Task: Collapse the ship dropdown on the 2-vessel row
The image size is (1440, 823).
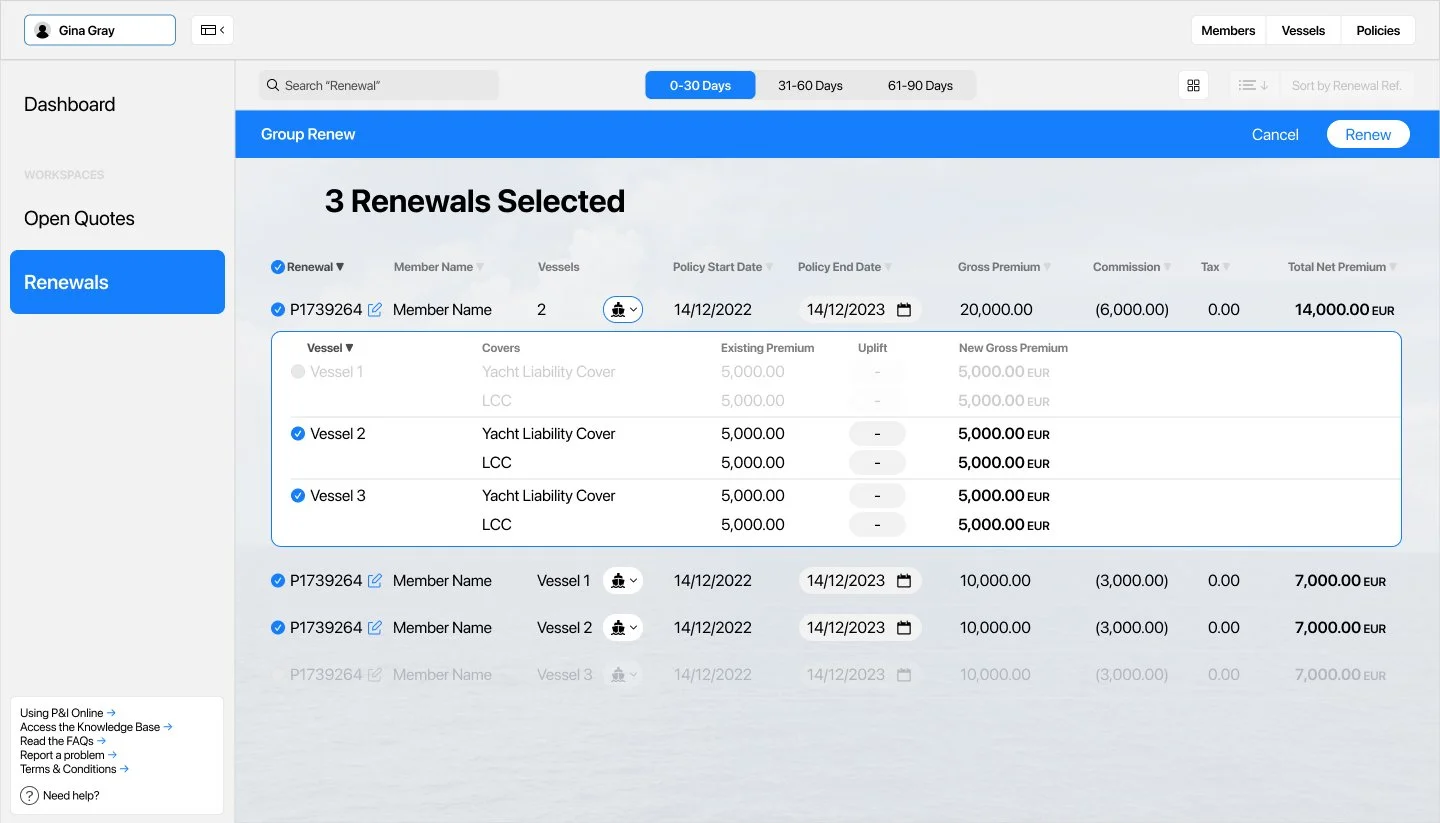Action: (x=623, y=310)
